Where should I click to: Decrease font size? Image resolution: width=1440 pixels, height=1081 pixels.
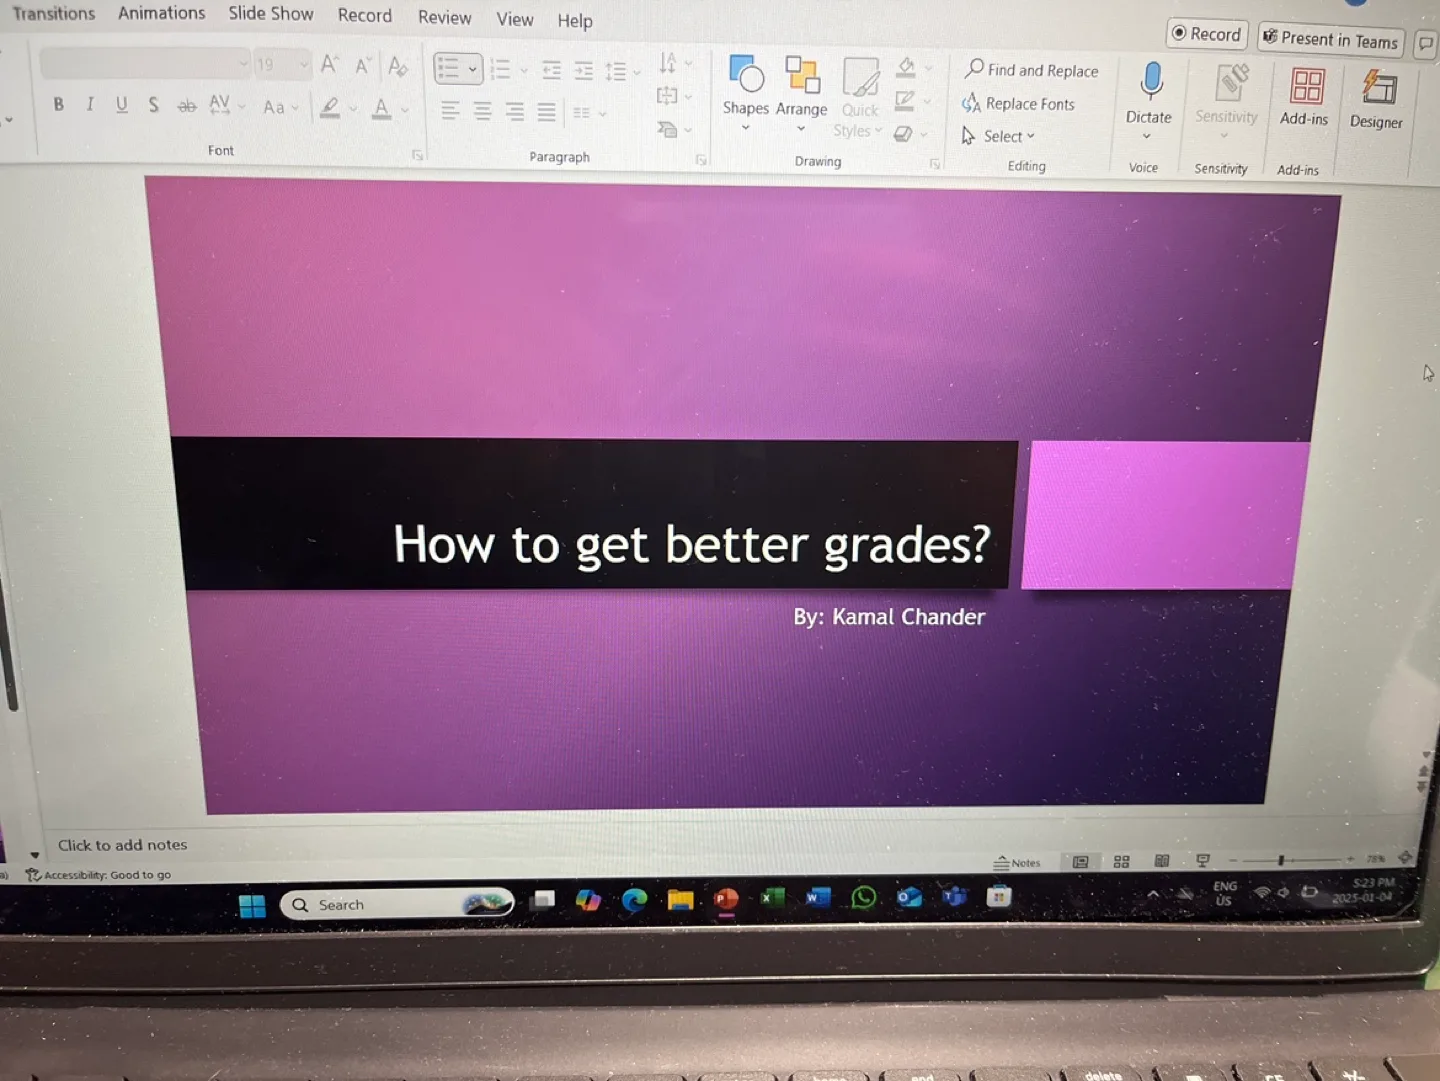pyautogui.click(x=363, y=66)
